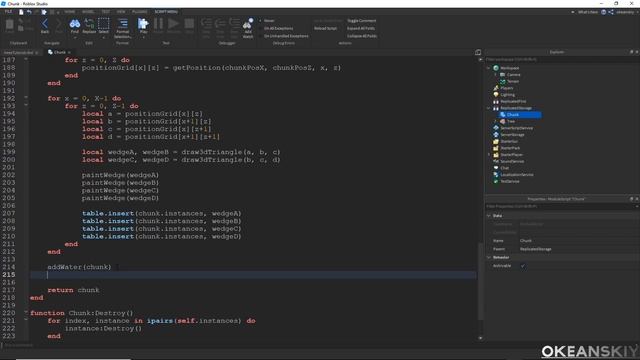This screenshot has width=640, height=360.
Task: Collapse the ReplicatedStorage node in Explorer
Action: (x=489, y=108)
